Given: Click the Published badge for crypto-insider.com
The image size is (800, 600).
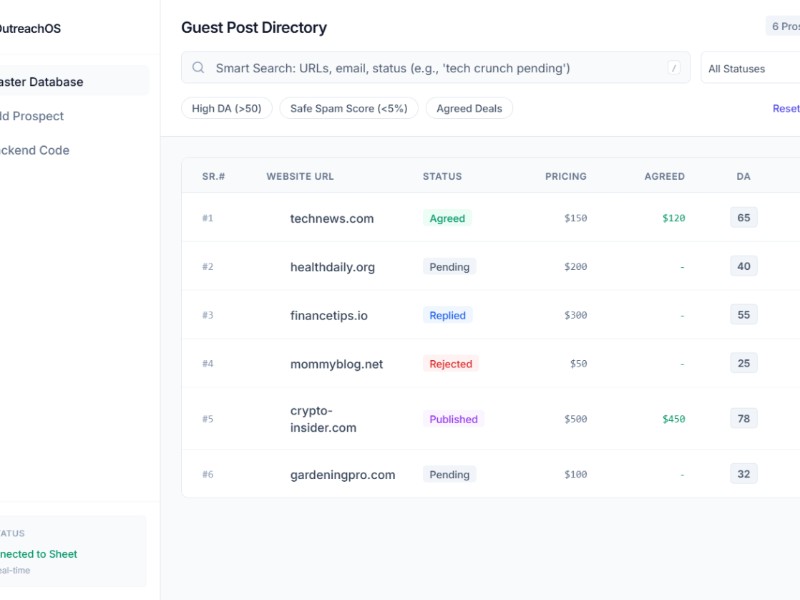Looking at the screenshot, I should [x=453, y=419].
